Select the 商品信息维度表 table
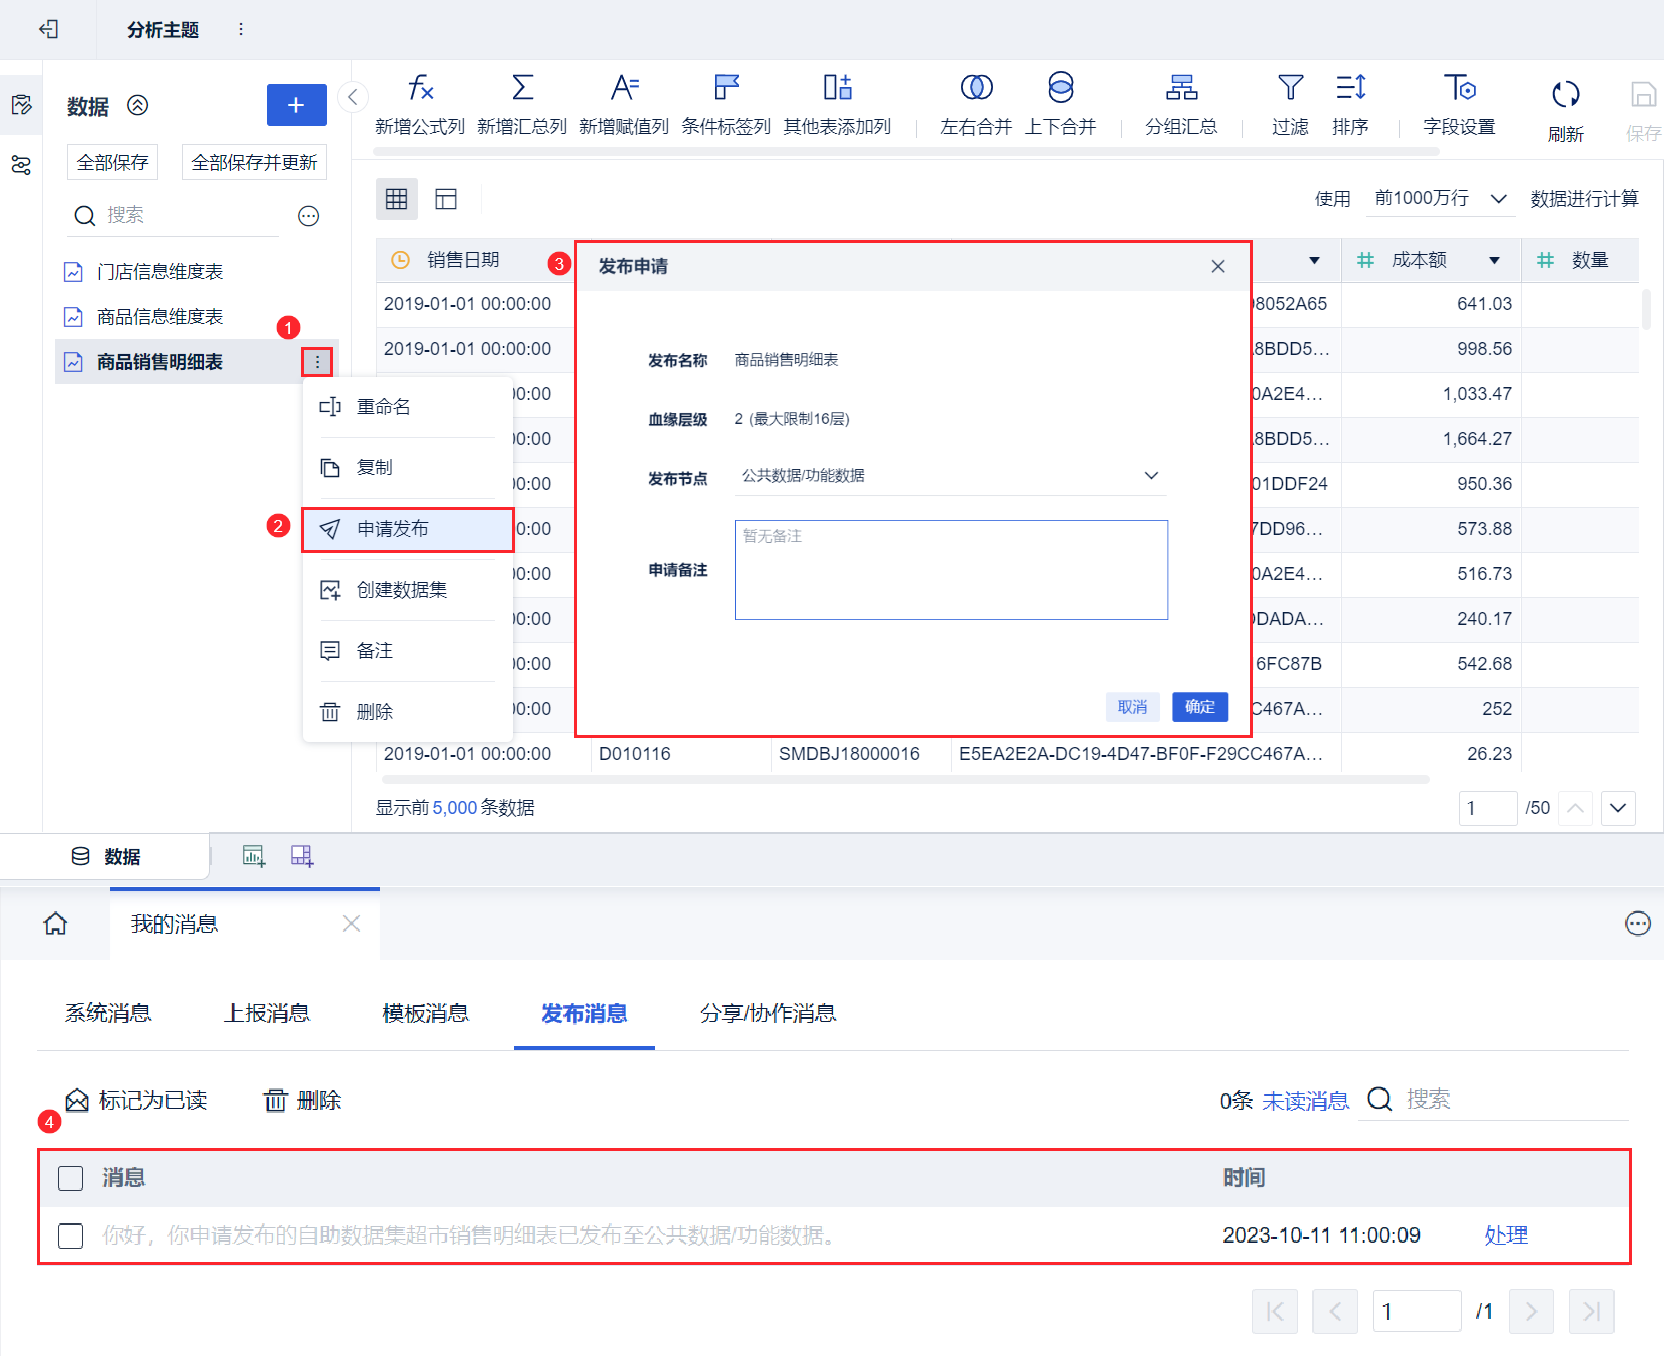 (160, 317)
